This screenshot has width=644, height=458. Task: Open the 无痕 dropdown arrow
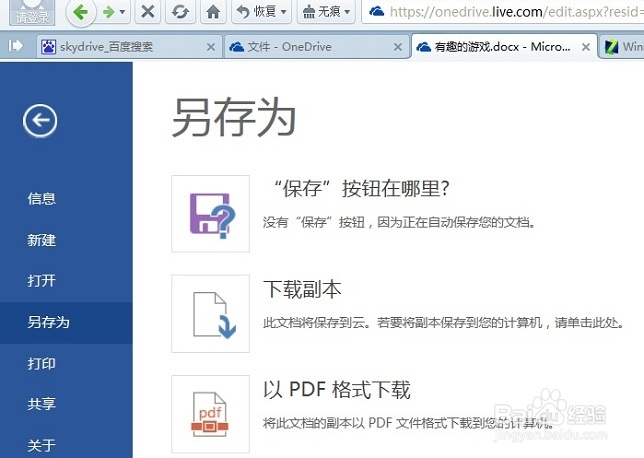pyautogui.click(x=348, y=12)
